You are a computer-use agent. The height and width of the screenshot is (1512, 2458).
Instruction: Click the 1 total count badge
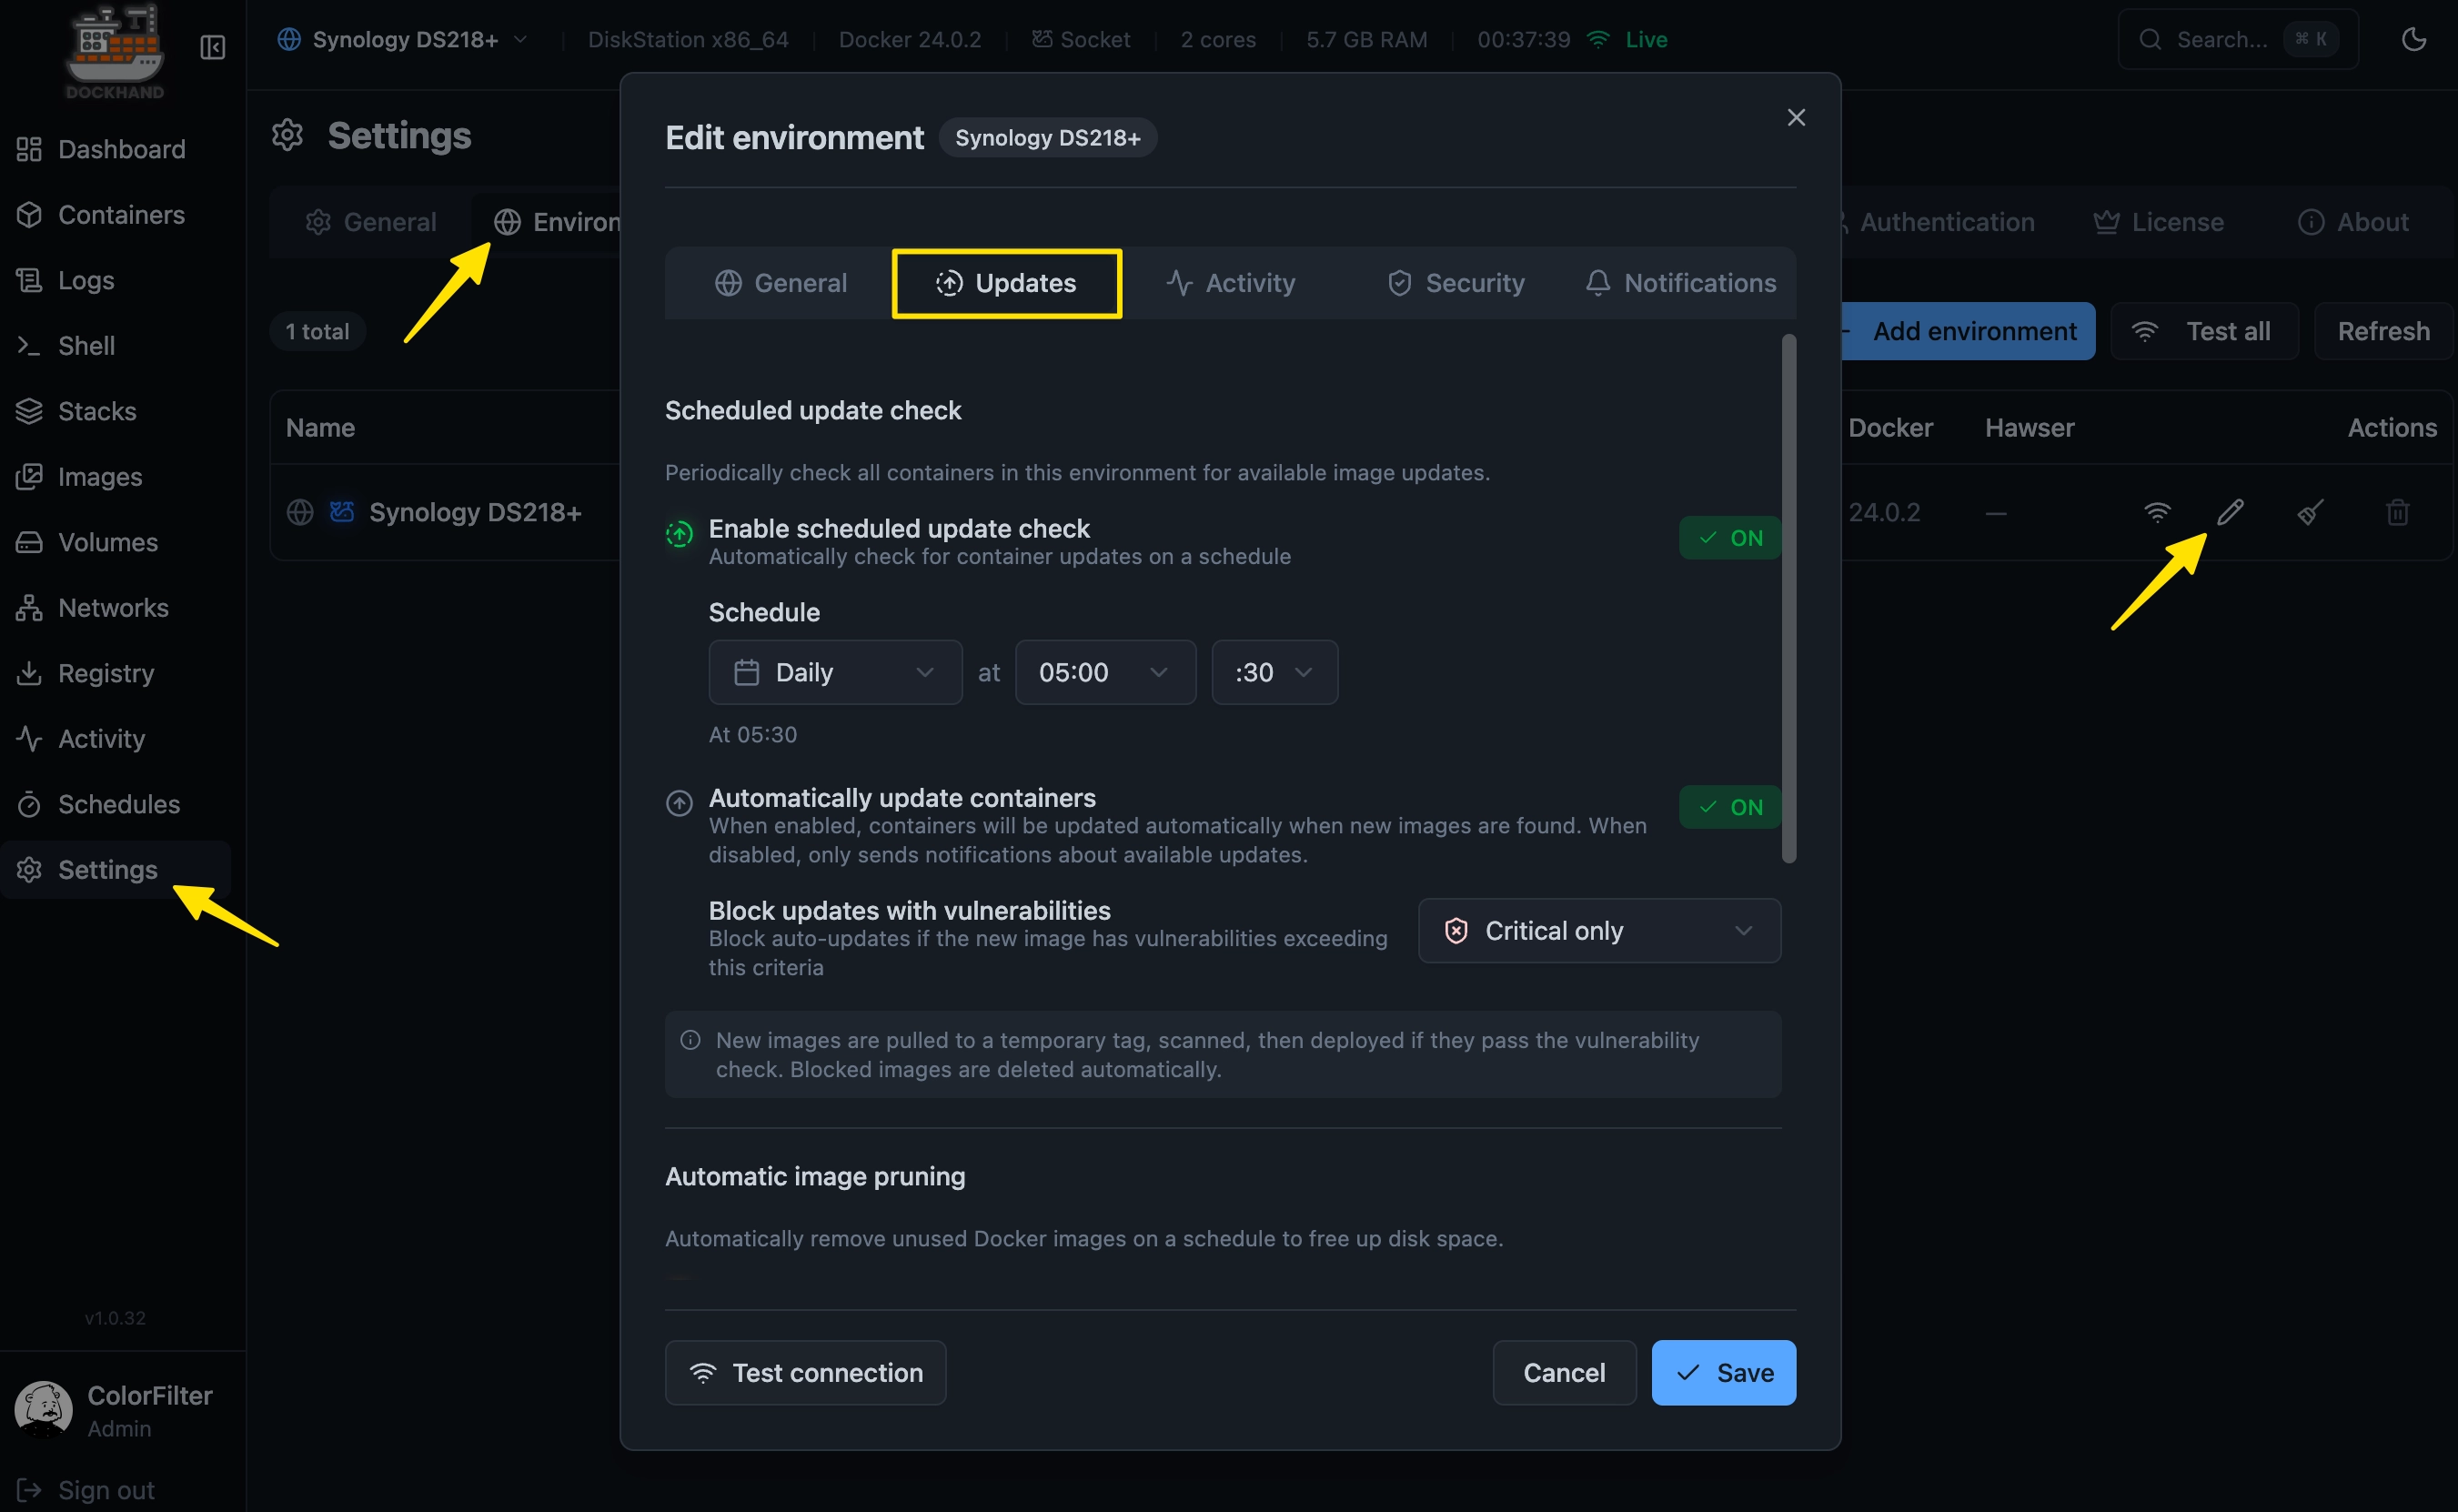[317, 331]
